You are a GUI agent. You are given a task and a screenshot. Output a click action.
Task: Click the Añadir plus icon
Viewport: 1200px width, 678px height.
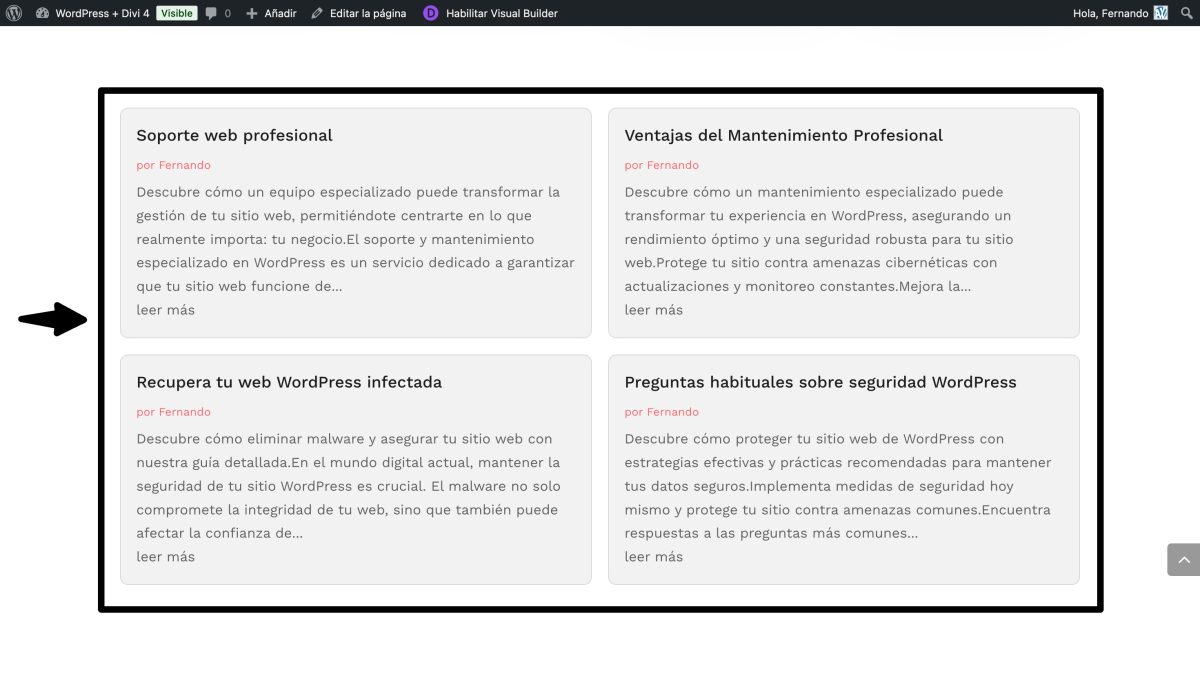tap(250, 13)
